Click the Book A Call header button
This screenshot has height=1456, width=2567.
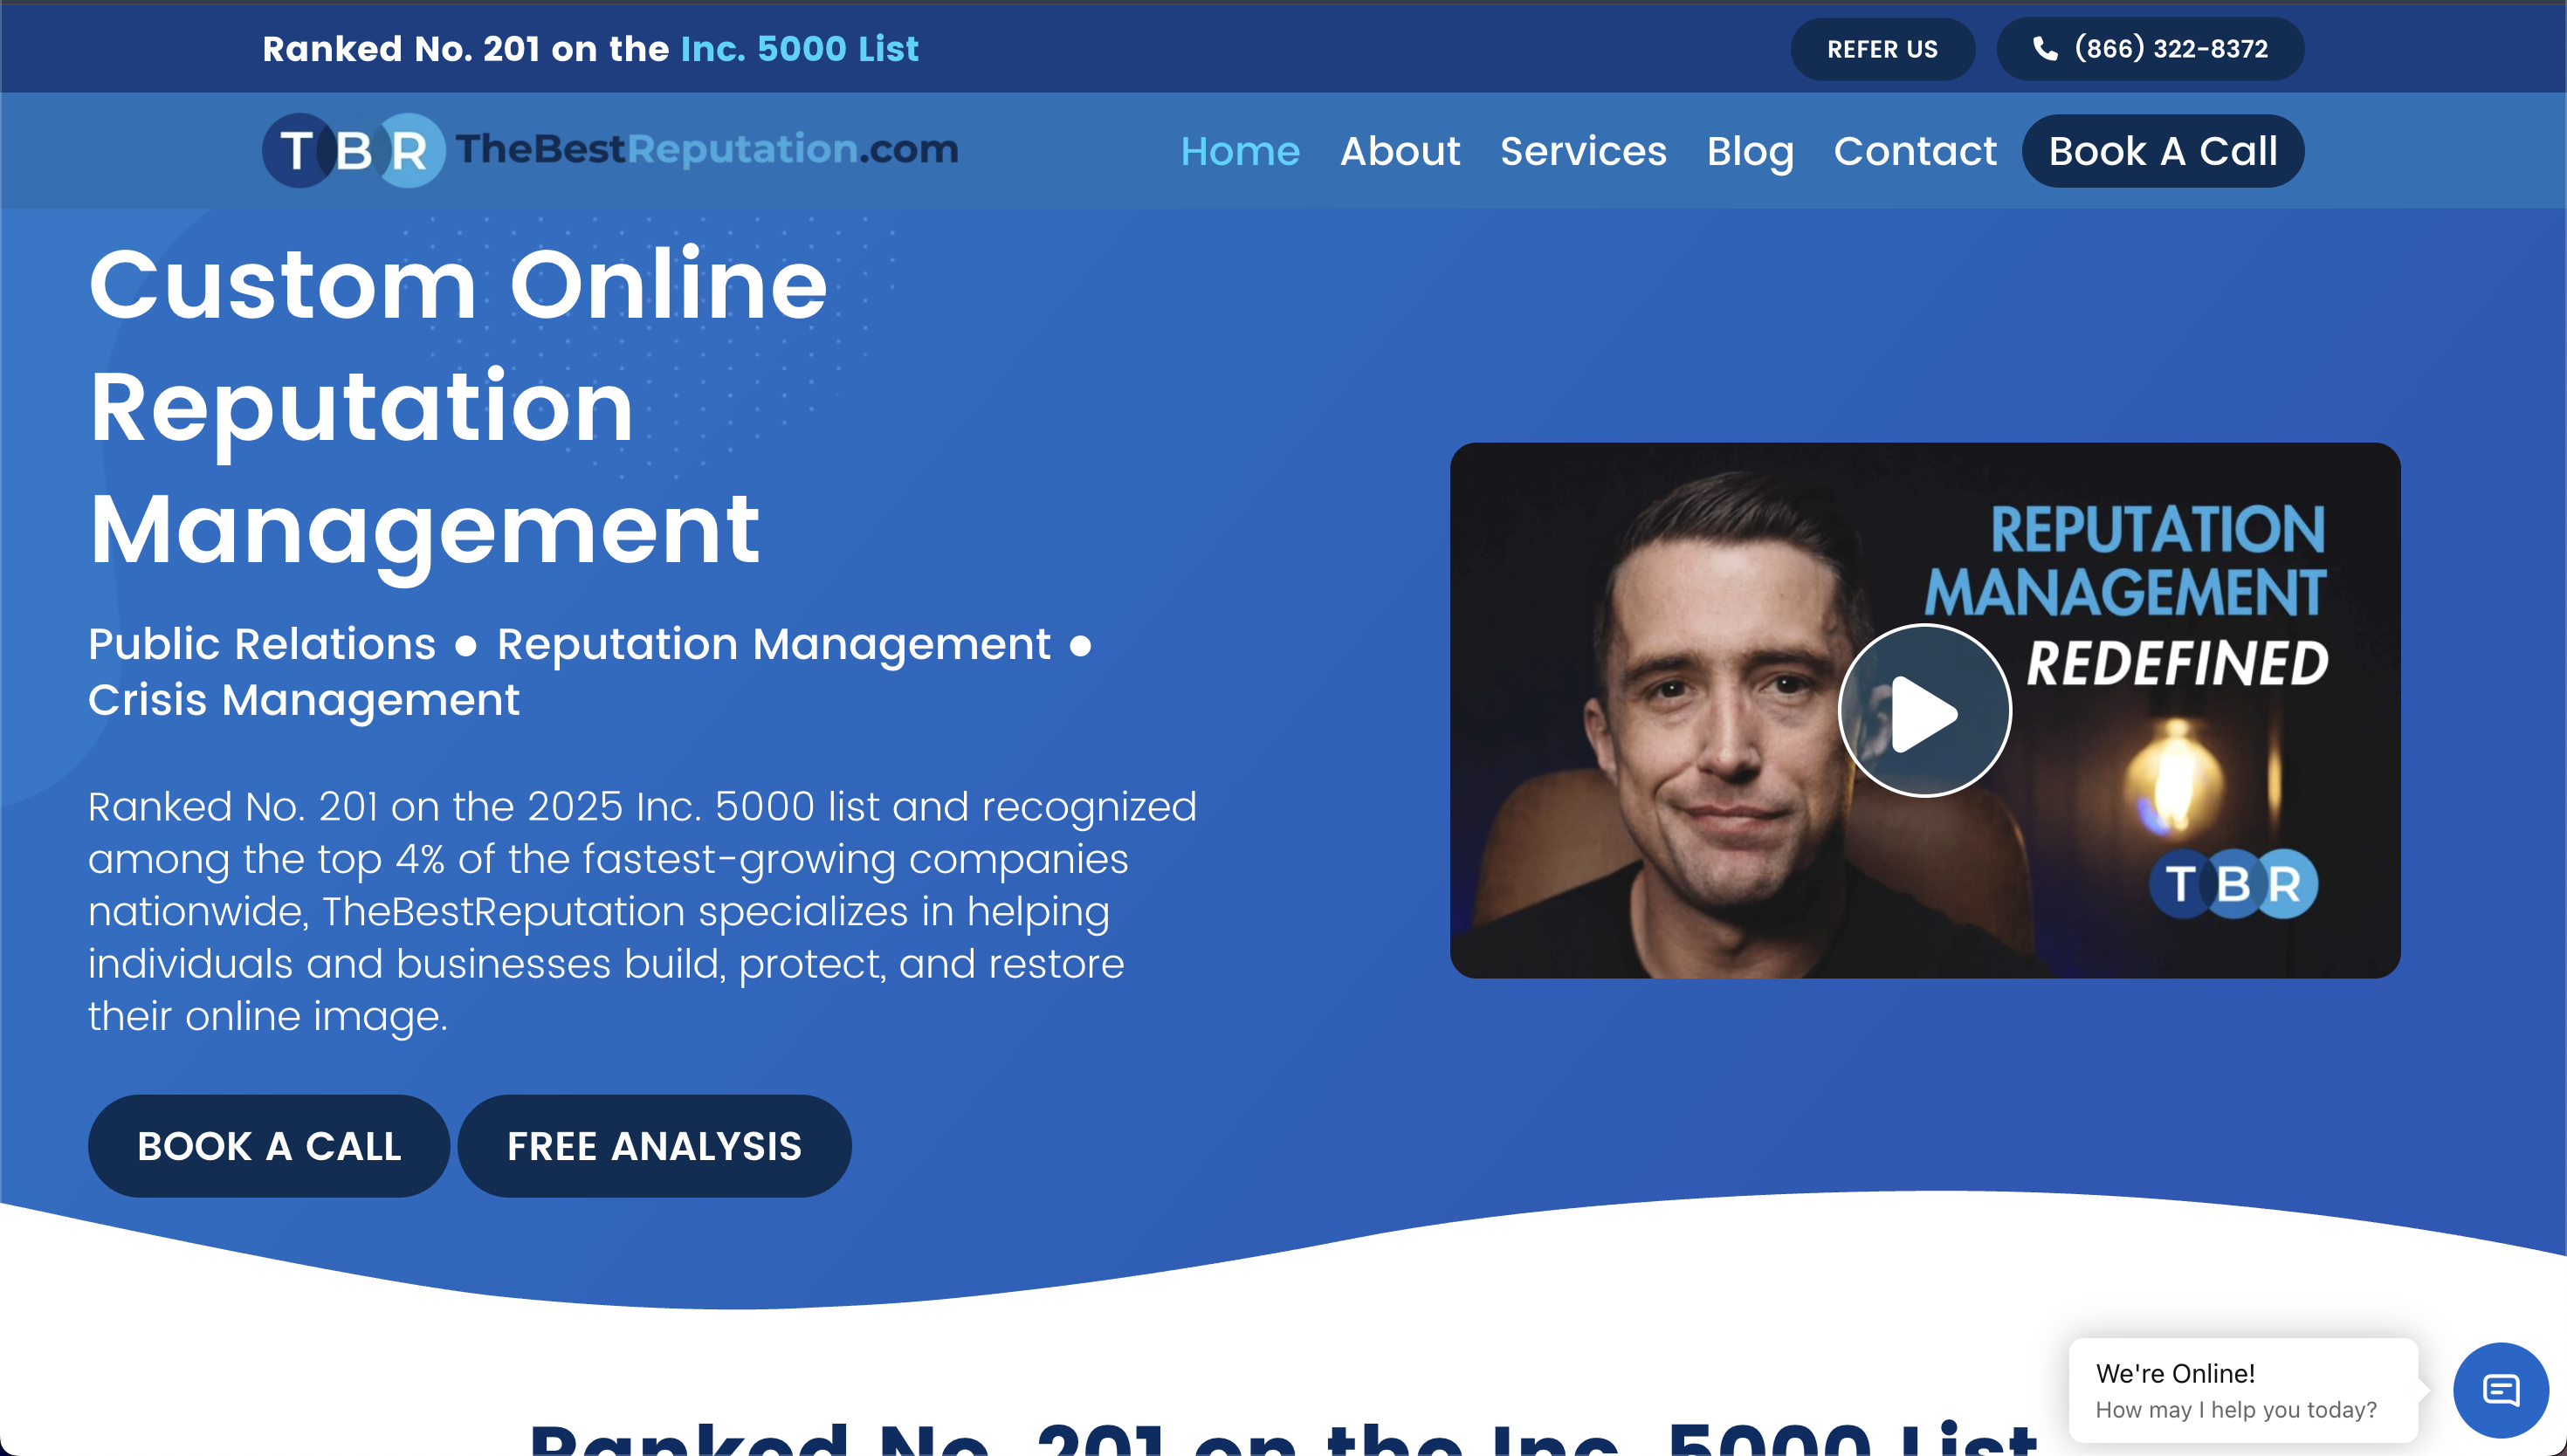pyautogui.click(x=2163, y=151)
